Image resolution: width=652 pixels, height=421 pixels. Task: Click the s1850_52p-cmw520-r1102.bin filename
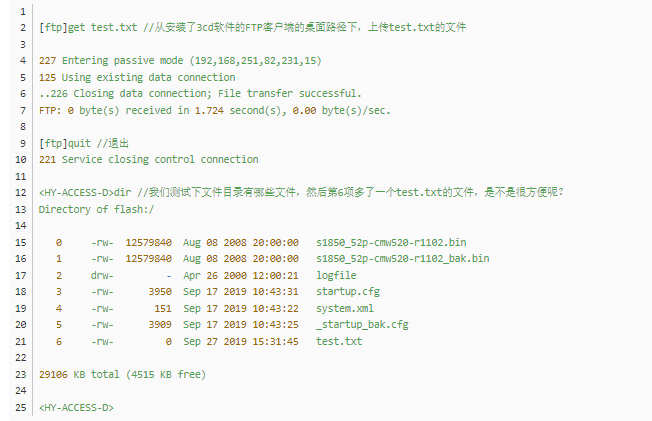391,242
